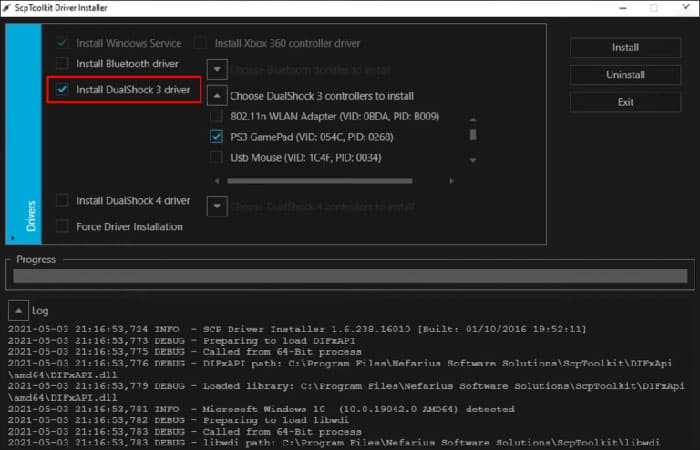Expand the DualShock 4 controllers dropdown
Image resolution: width=700 pixels, height=450 pixels.
(x=217, y=206)
